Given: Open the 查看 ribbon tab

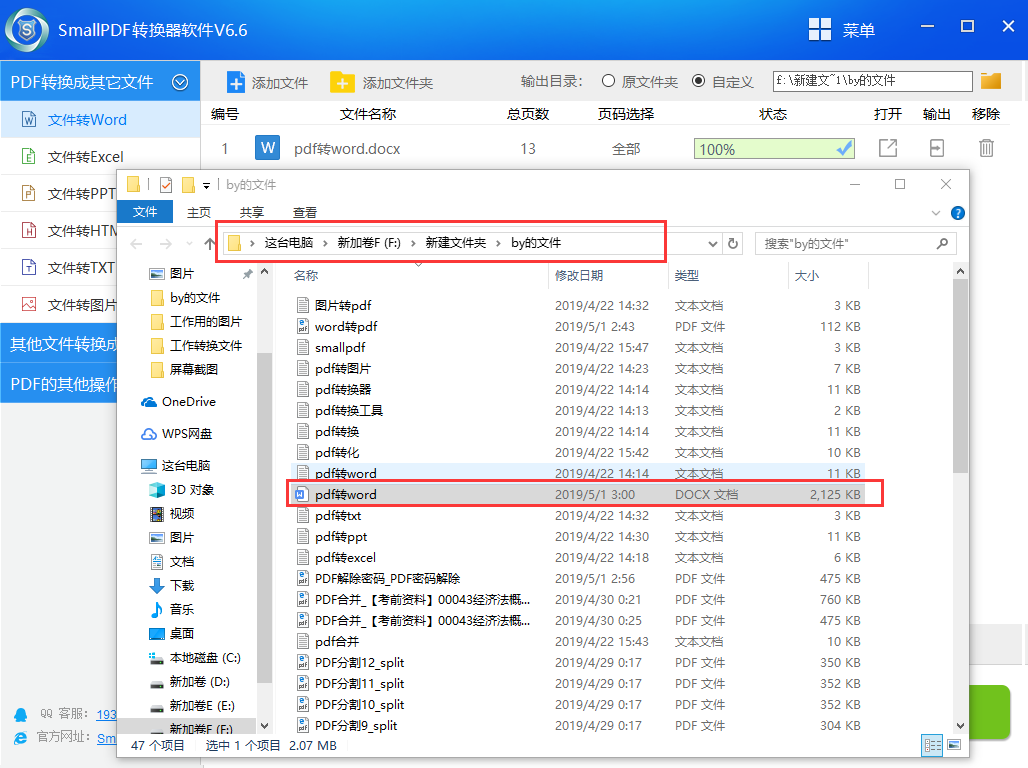Looking at the screenshot, I should pyautogui.click(x=305, y=212).
